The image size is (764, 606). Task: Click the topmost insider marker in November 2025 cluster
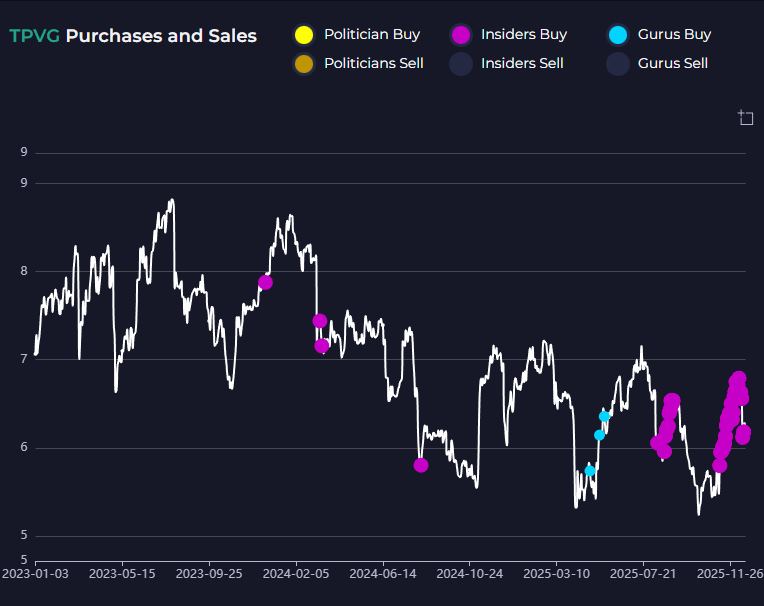tap(739, 378)
